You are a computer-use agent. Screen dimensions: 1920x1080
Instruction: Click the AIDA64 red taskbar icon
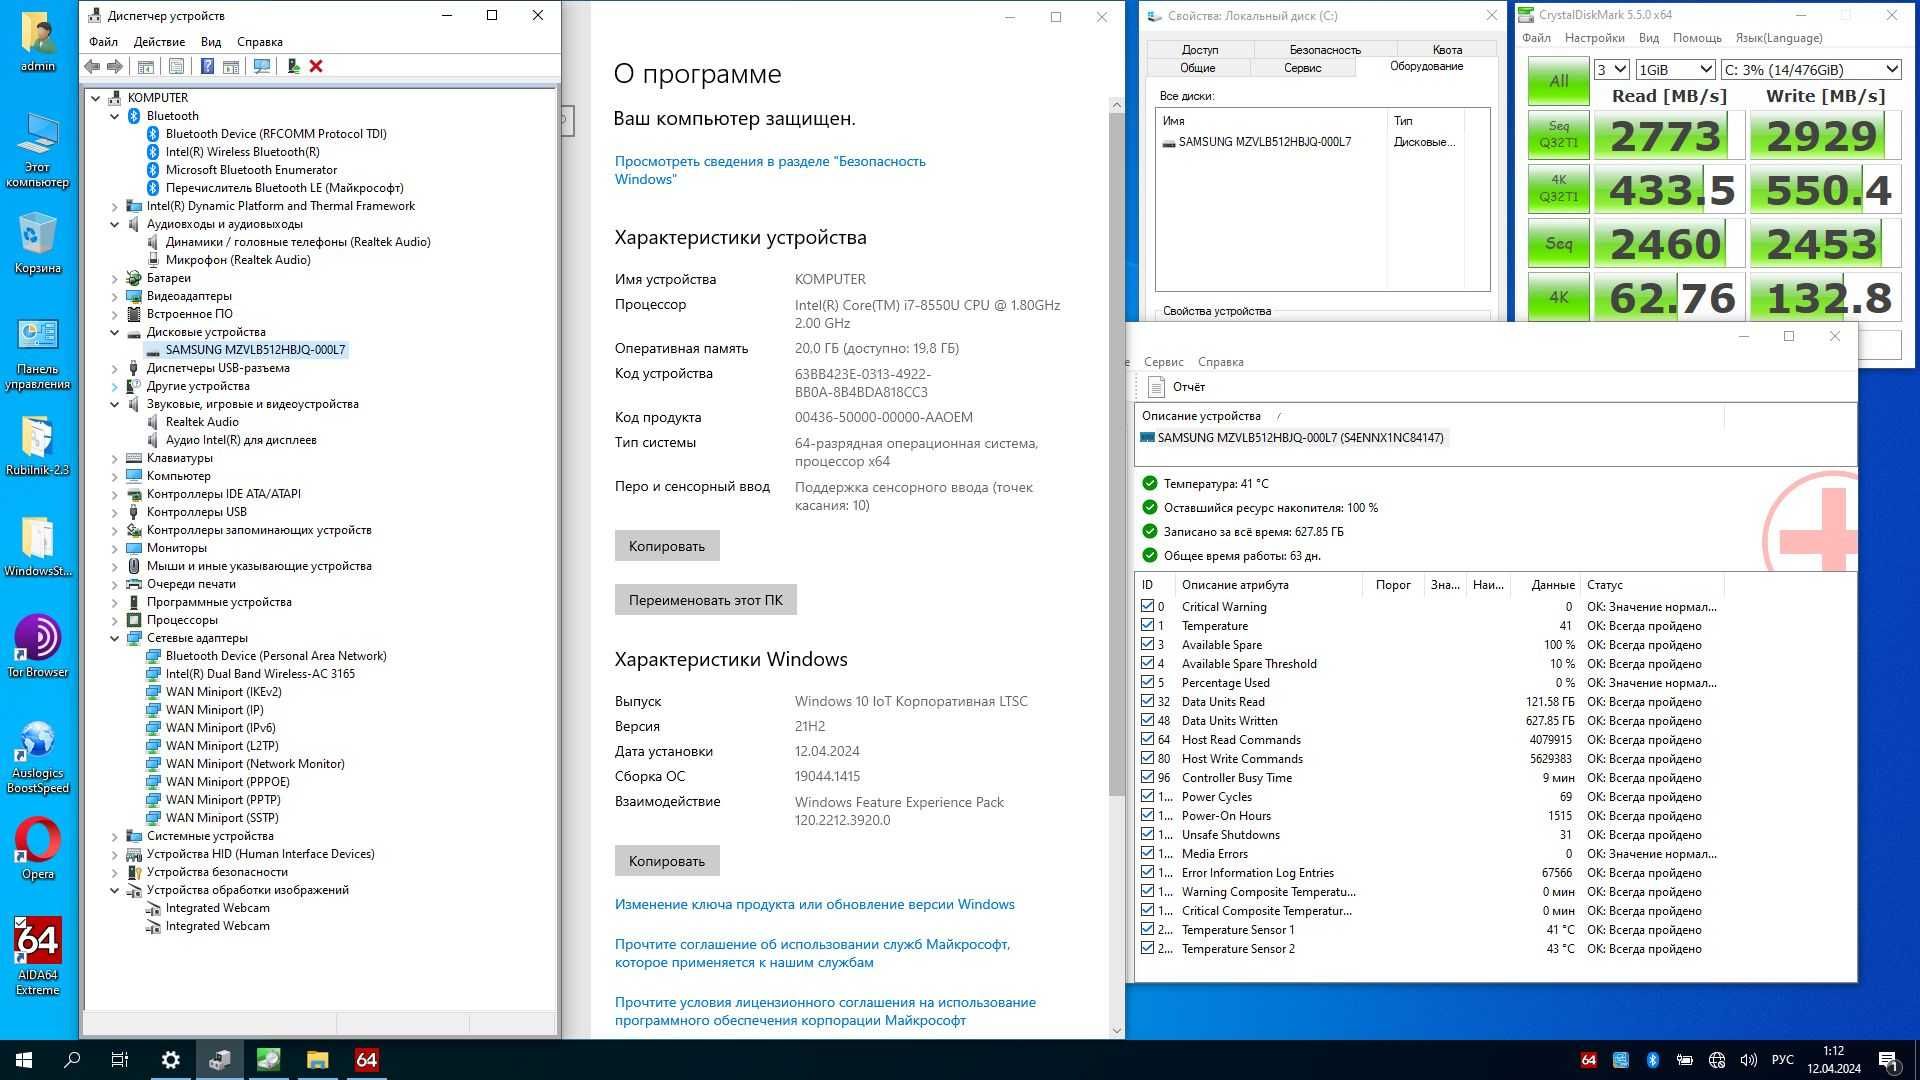pos(366,1060)
